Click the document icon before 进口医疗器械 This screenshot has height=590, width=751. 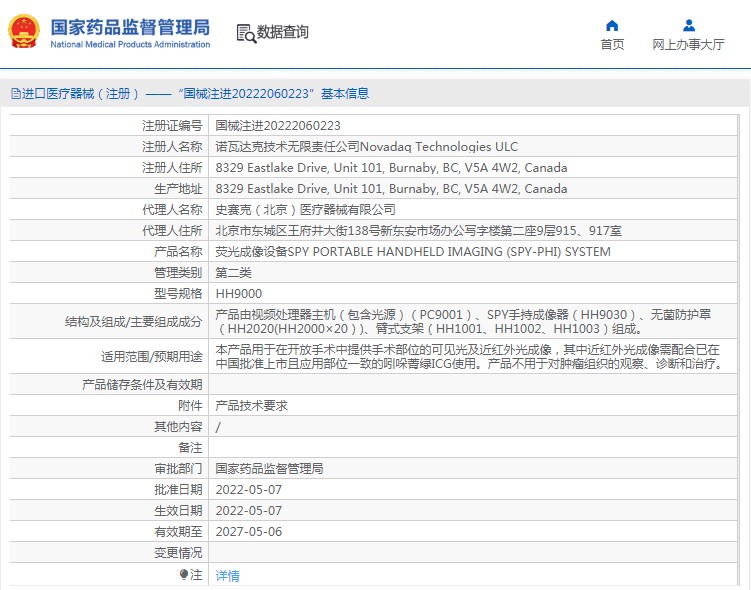point(16,93)
